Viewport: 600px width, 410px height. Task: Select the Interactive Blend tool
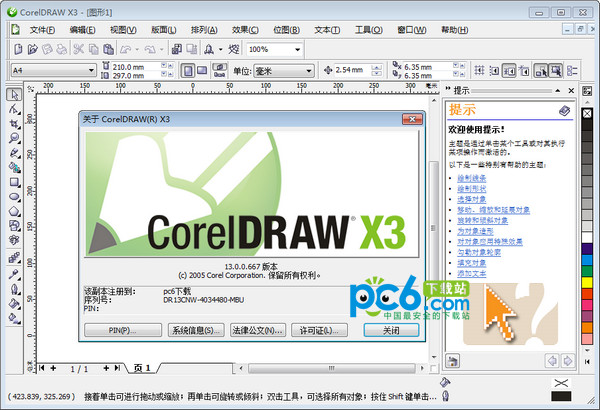coord(14,257)
